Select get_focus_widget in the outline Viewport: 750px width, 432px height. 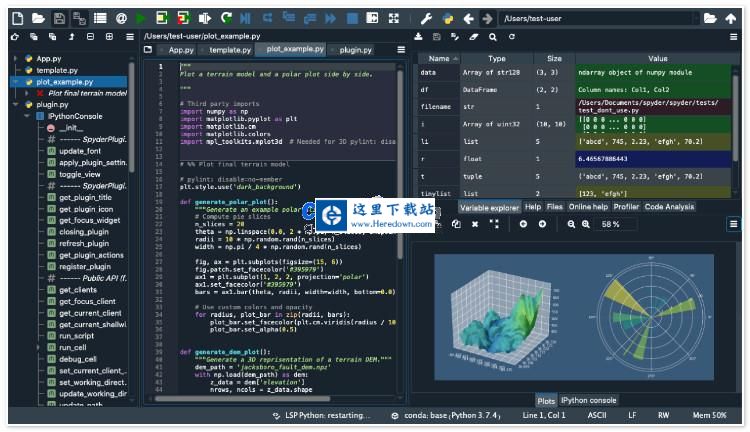click(89, 220)
